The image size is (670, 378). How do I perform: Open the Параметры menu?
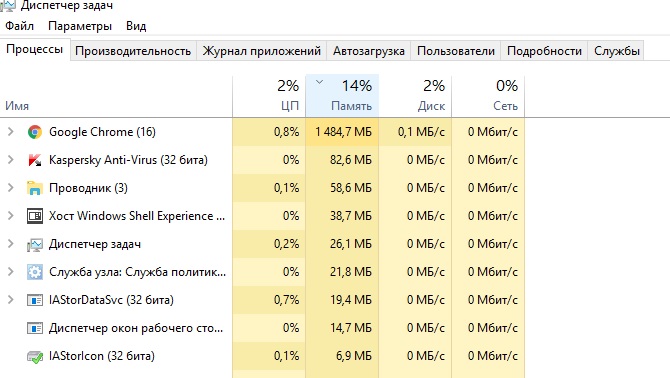click(80, 26)
